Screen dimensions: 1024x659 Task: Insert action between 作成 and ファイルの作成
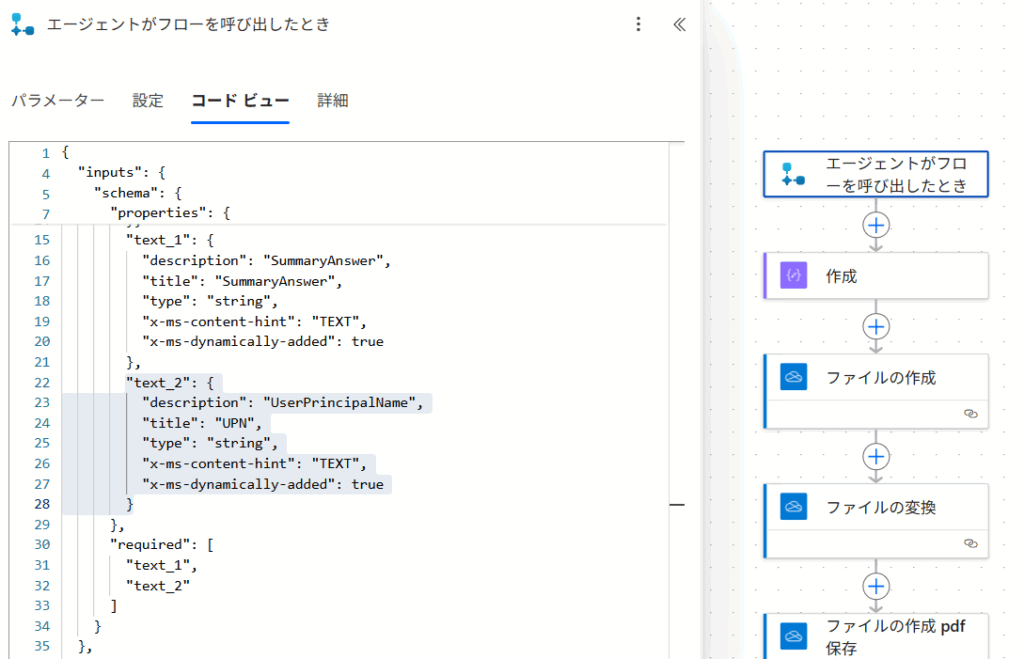[876, 326]
